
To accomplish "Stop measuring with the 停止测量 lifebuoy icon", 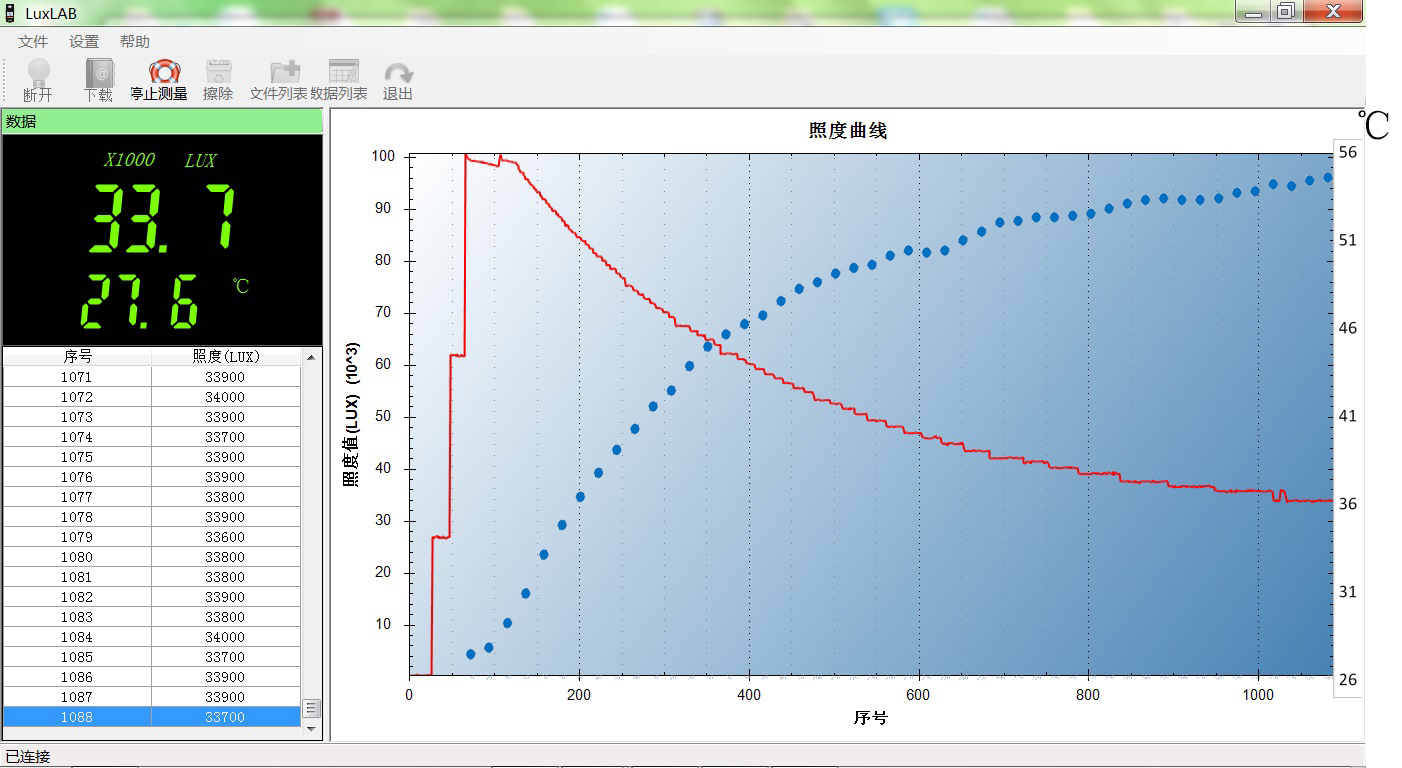I will click(164, 72).
